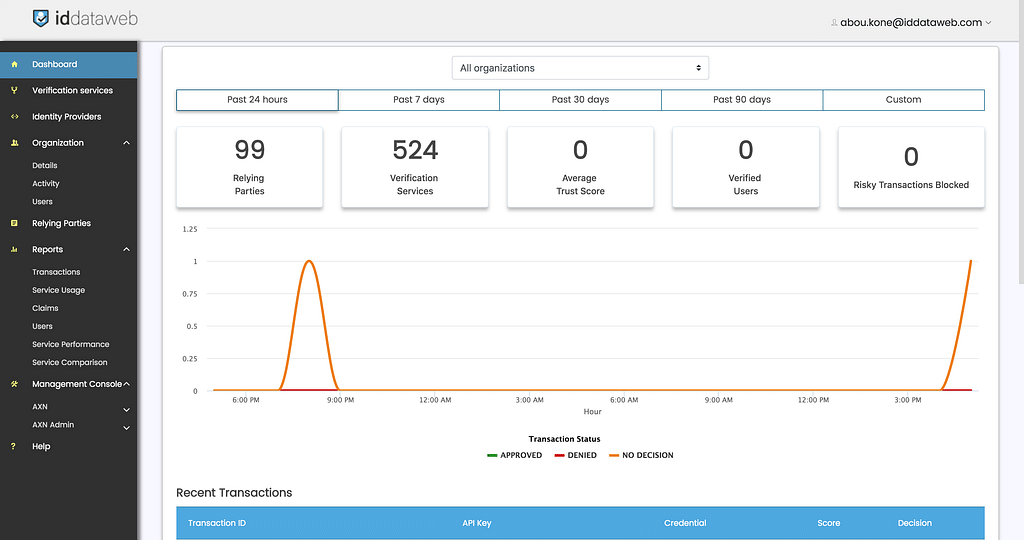This screenshot has width=1024, height=540.
Task: Open the All organizations dropdown
Action: [580, 68]
